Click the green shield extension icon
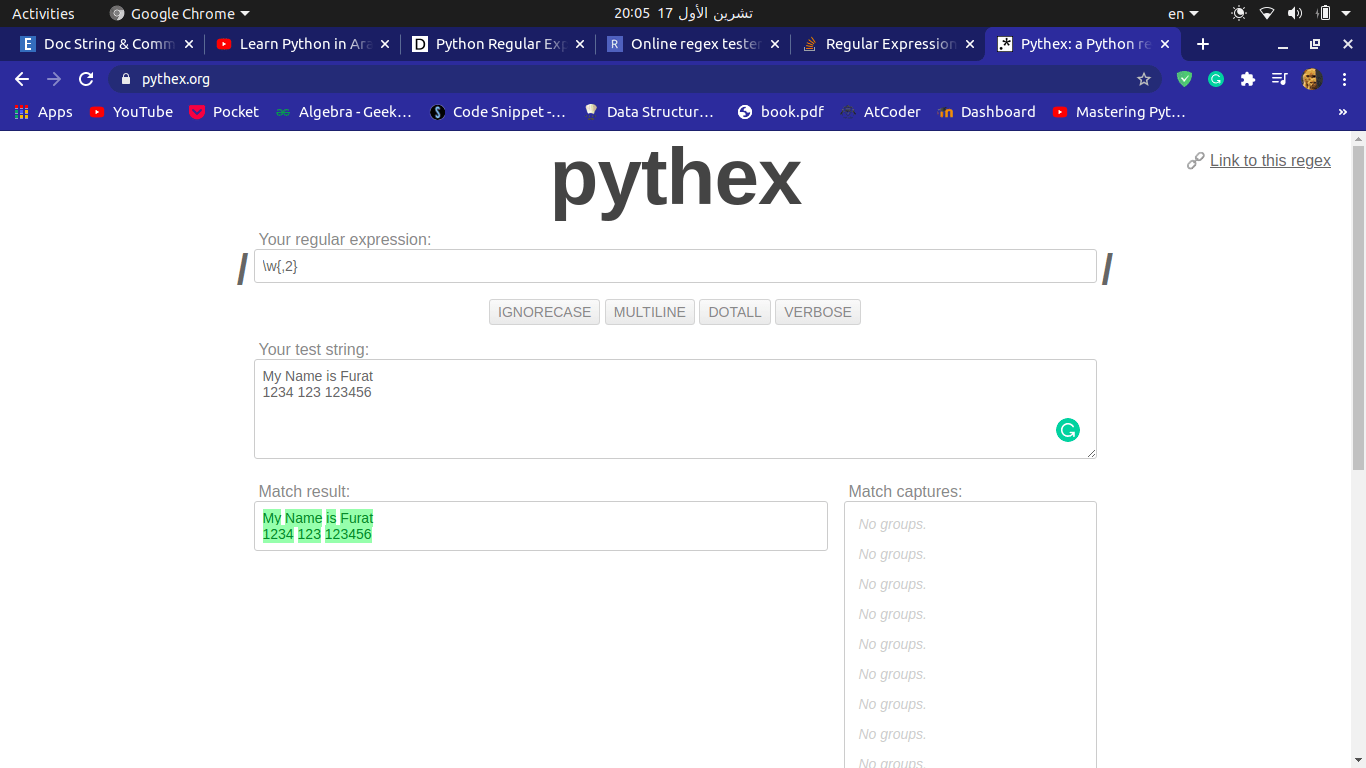The image size is (1366, 768). coord(1185,79)
